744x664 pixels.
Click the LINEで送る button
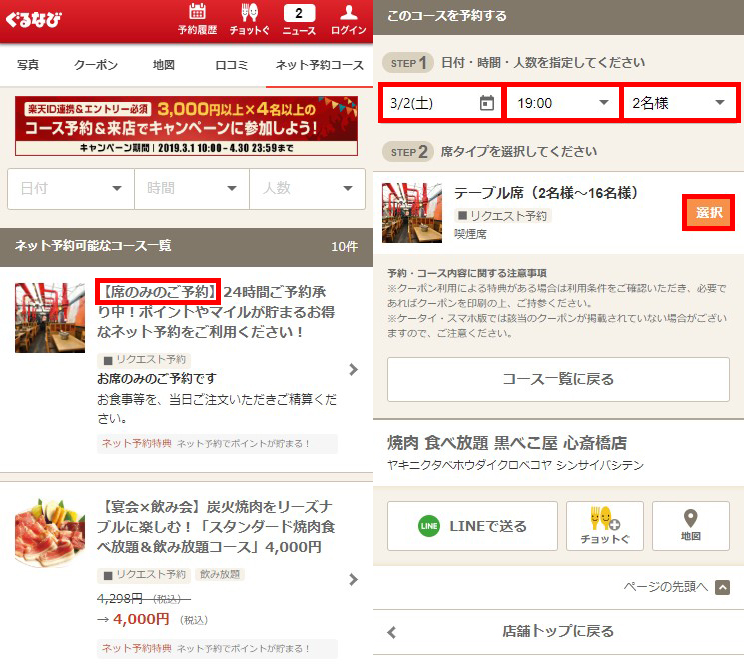coord(472,526)
